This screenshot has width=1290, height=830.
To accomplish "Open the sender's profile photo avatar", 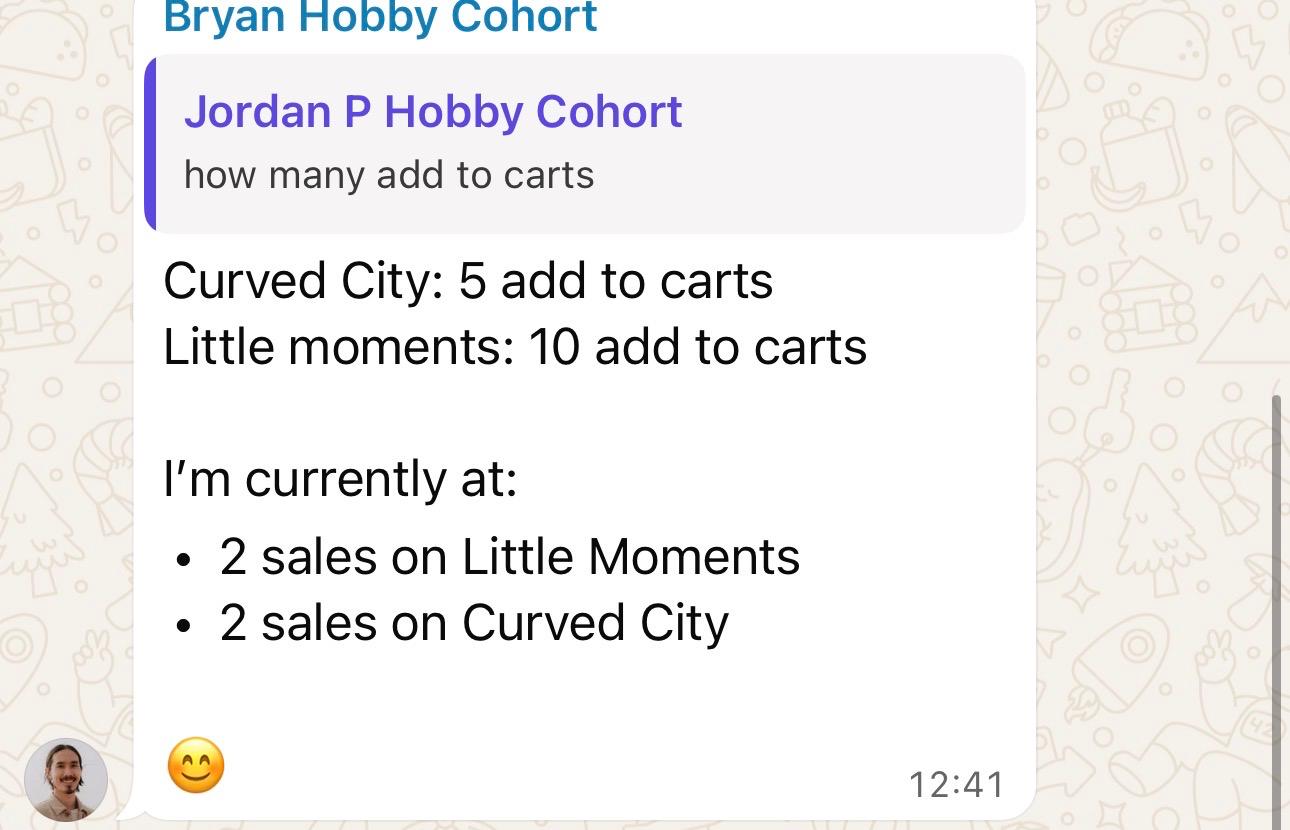I will [66, 780].
